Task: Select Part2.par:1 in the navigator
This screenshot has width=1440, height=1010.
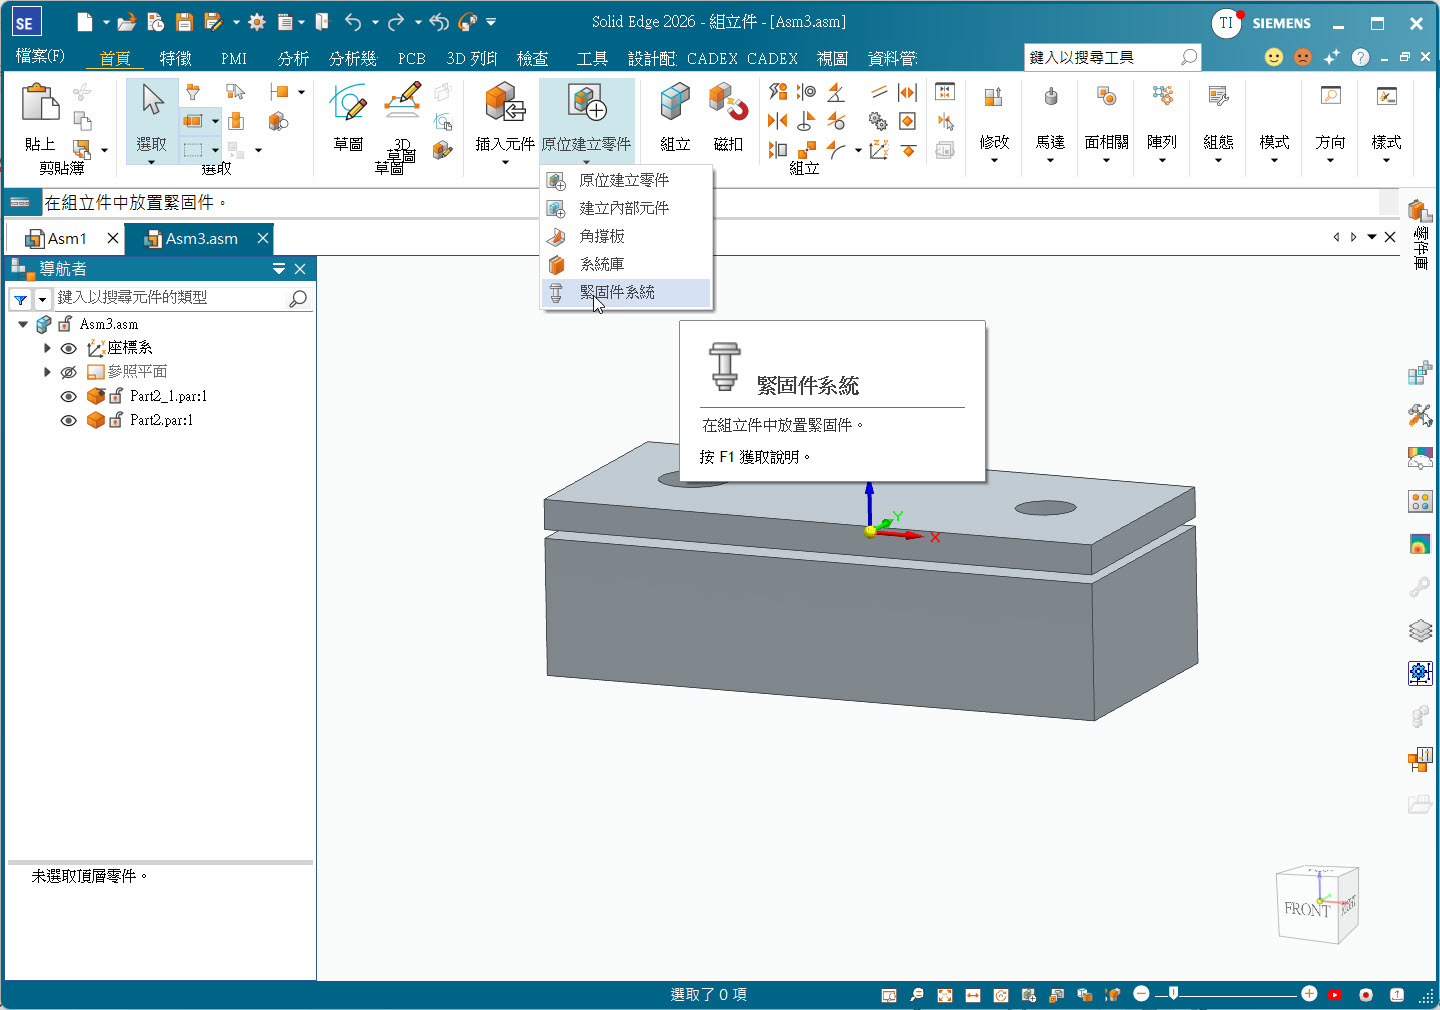Action: pos(161,420)
